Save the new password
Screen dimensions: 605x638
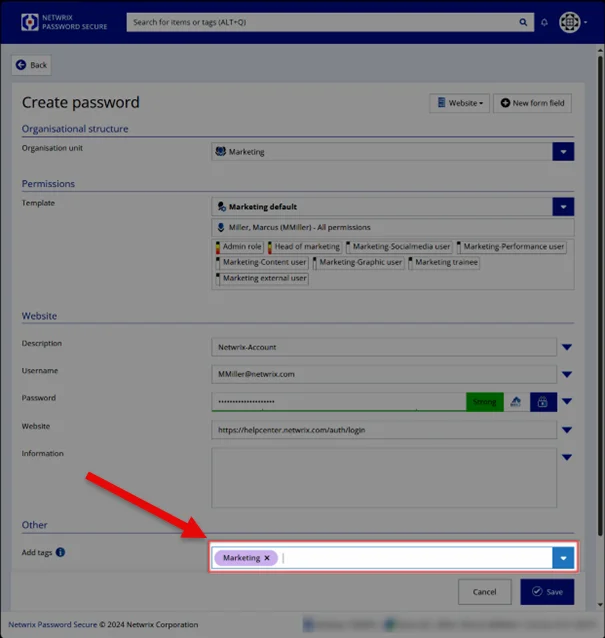[547, 592]
